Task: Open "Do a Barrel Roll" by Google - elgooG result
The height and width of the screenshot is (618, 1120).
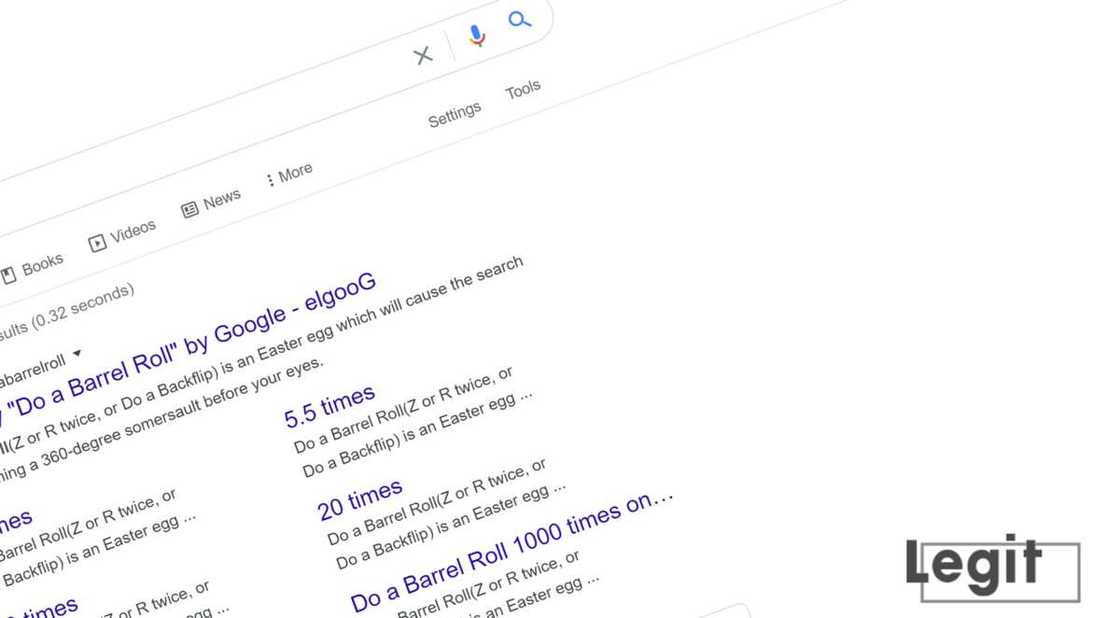Action: (x=200, y=345)
